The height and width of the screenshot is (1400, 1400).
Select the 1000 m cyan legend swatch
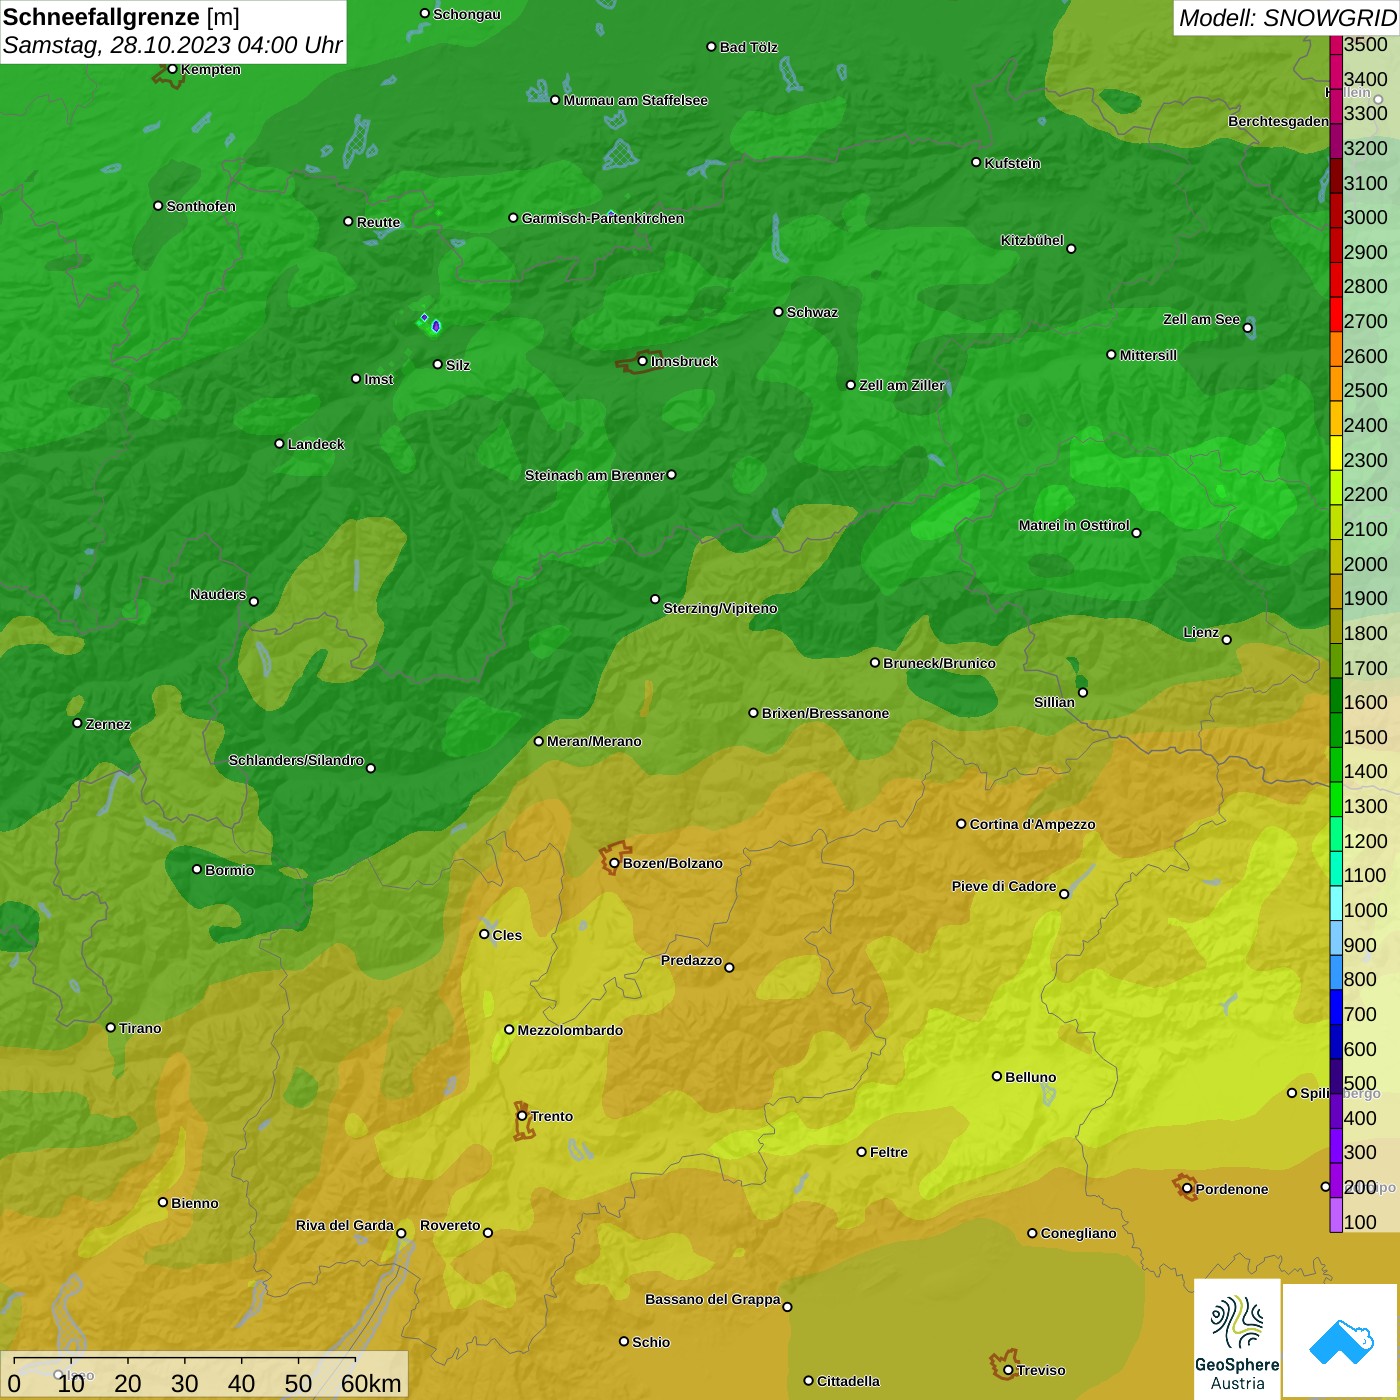[1336, 903]
